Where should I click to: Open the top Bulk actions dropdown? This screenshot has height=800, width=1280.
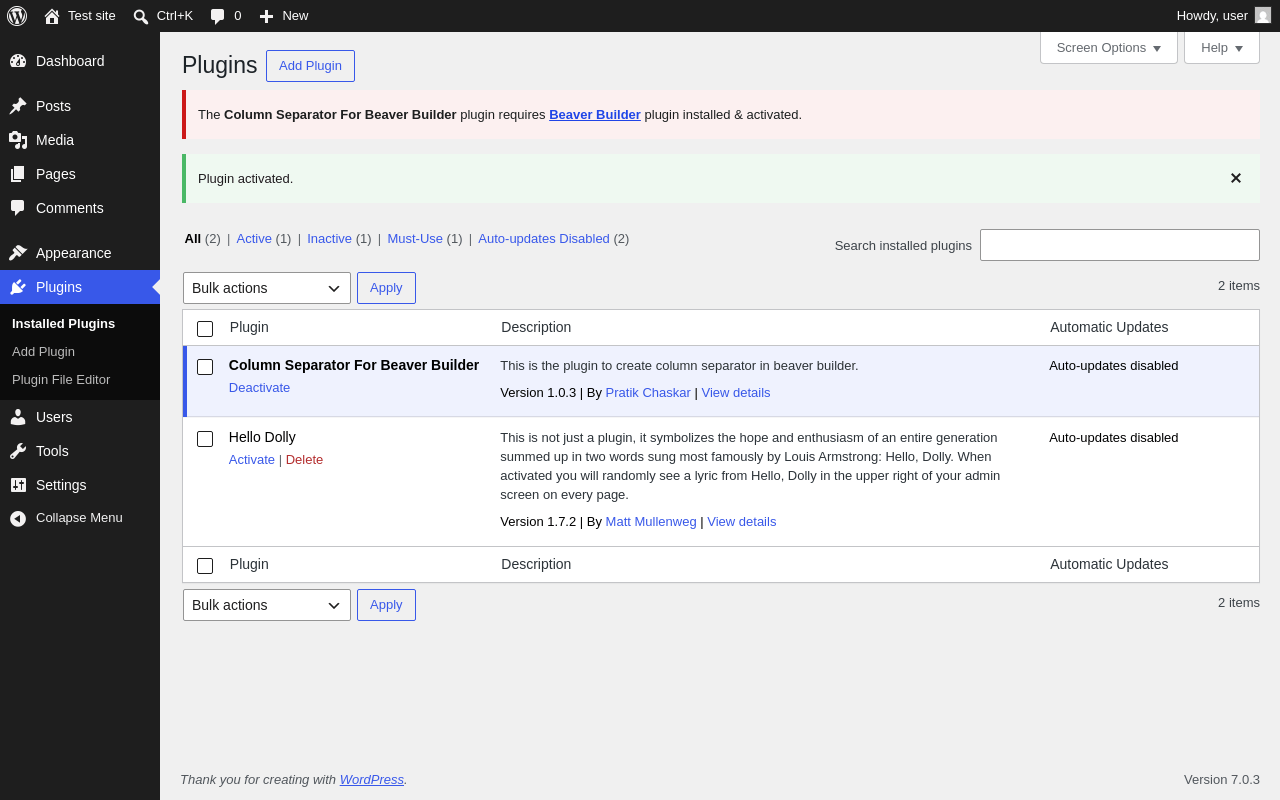tap(267, 288)
